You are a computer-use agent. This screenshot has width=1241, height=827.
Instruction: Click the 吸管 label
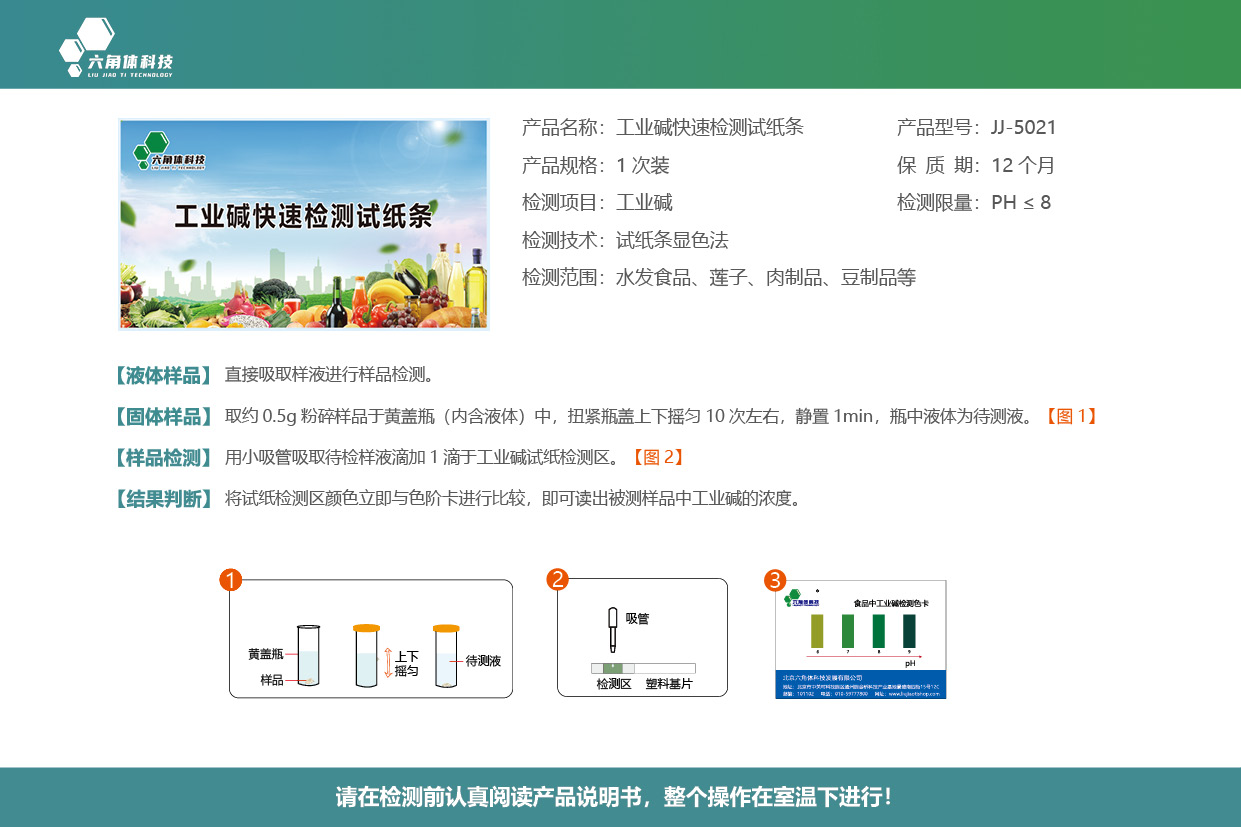pos(637,619)
